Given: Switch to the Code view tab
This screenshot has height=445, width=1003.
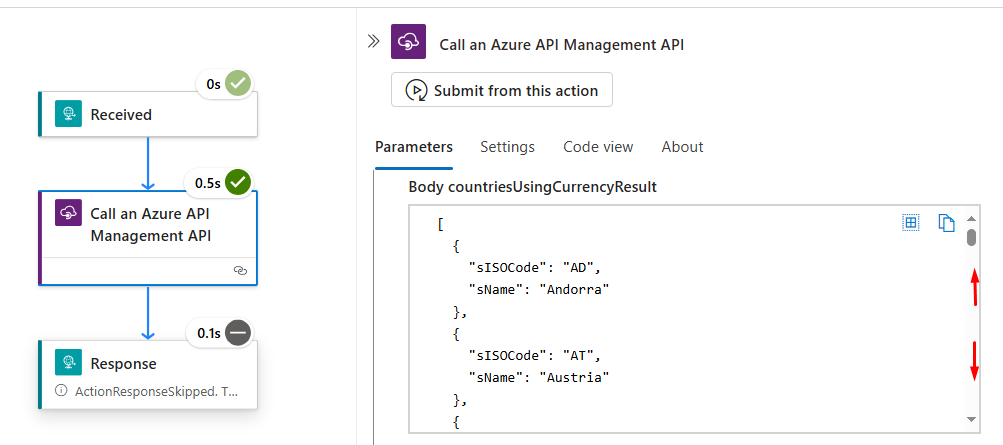Looking at the screenshot, I should (x=598, y=147).
